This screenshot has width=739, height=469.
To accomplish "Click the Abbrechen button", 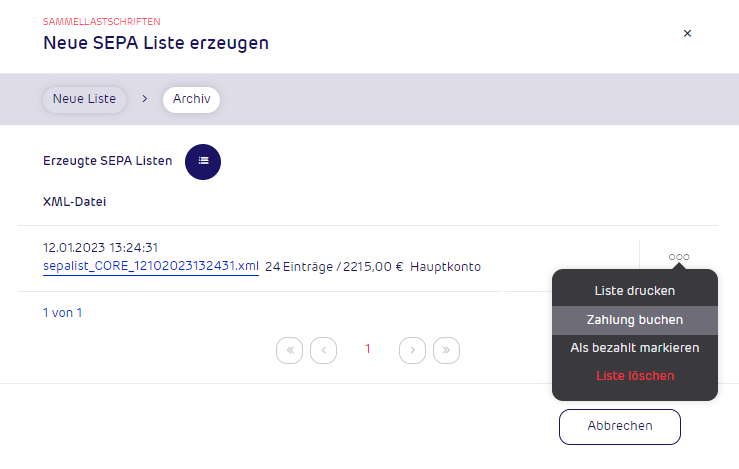I will point(620,427).
